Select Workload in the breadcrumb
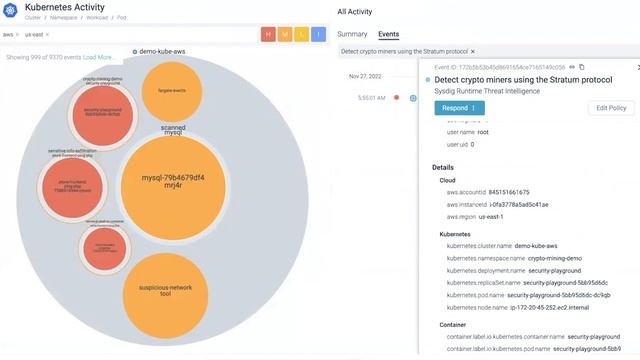Screen dimensions: 640x360 click(x=97, y=18)
